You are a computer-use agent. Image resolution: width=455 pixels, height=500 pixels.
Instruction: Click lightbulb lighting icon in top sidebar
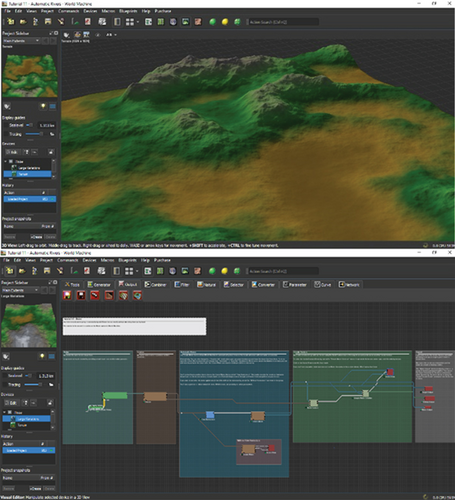click(x=43, y=106)
